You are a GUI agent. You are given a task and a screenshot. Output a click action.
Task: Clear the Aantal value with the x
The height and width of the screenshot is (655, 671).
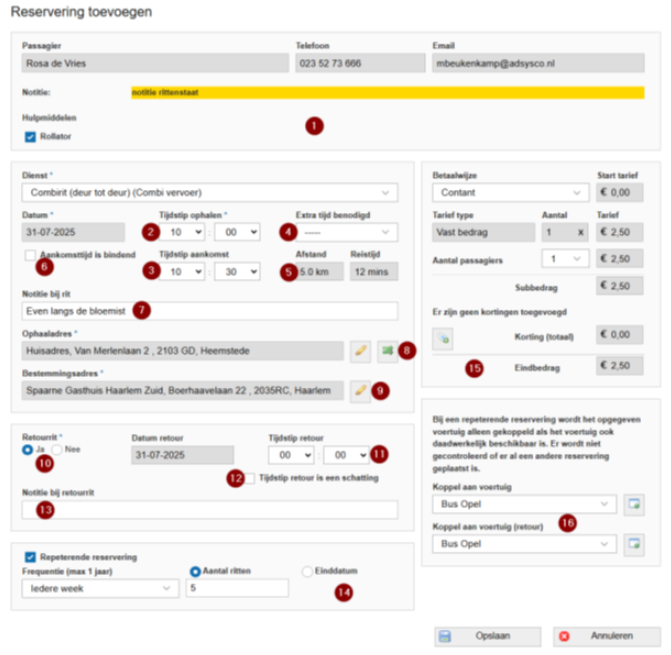581,232
